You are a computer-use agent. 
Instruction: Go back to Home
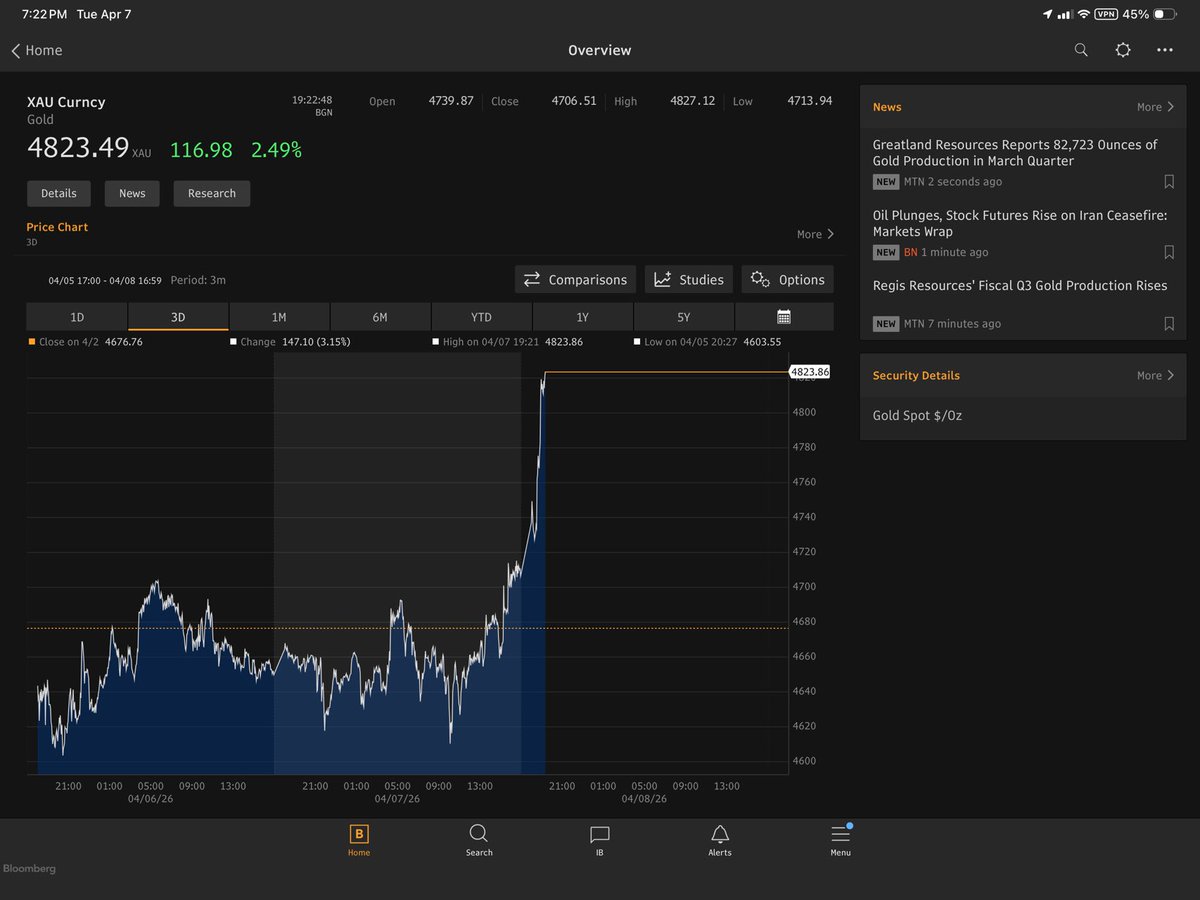coord(37,50)
